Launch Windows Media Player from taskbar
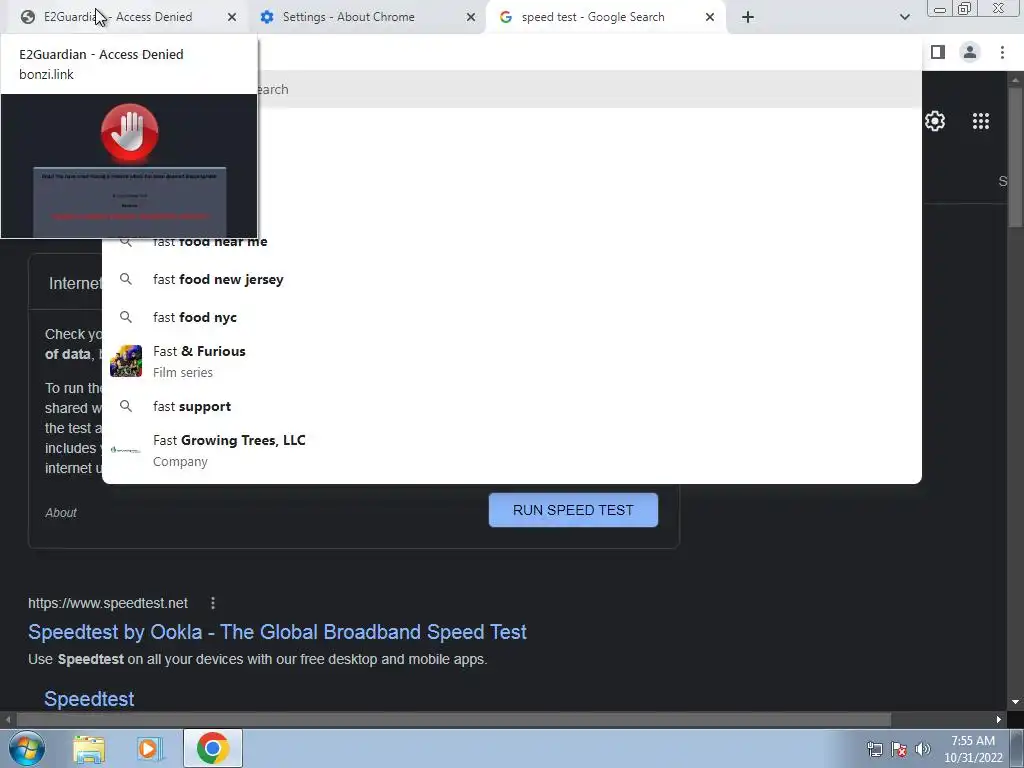 coord(150,748)
